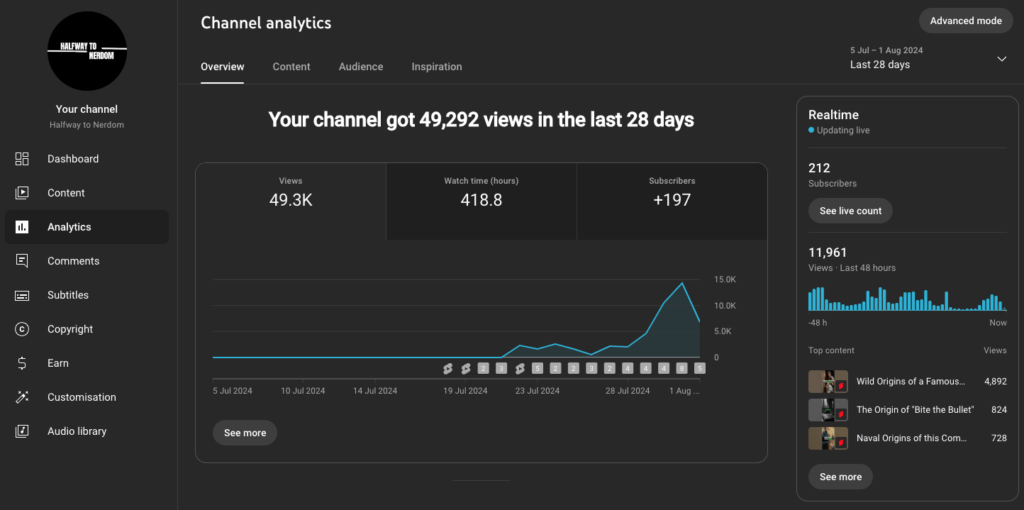
Task: Select the Analytics bar chart icon
Action: (x=22, y=227)
